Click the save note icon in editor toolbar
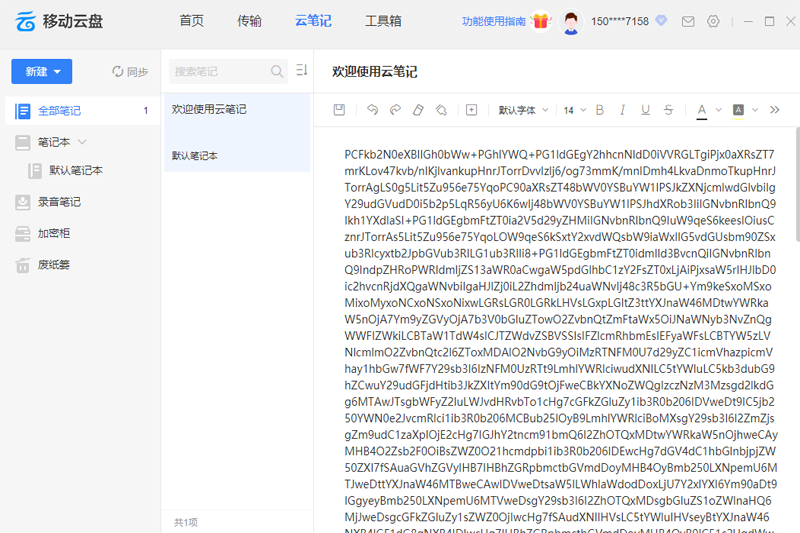This screenshot has height=533, width=800. click(339, 110)
